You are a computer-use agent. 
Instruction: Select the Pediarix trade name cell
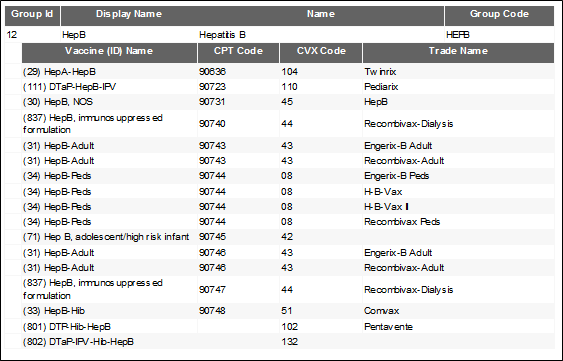pos(381,87)
